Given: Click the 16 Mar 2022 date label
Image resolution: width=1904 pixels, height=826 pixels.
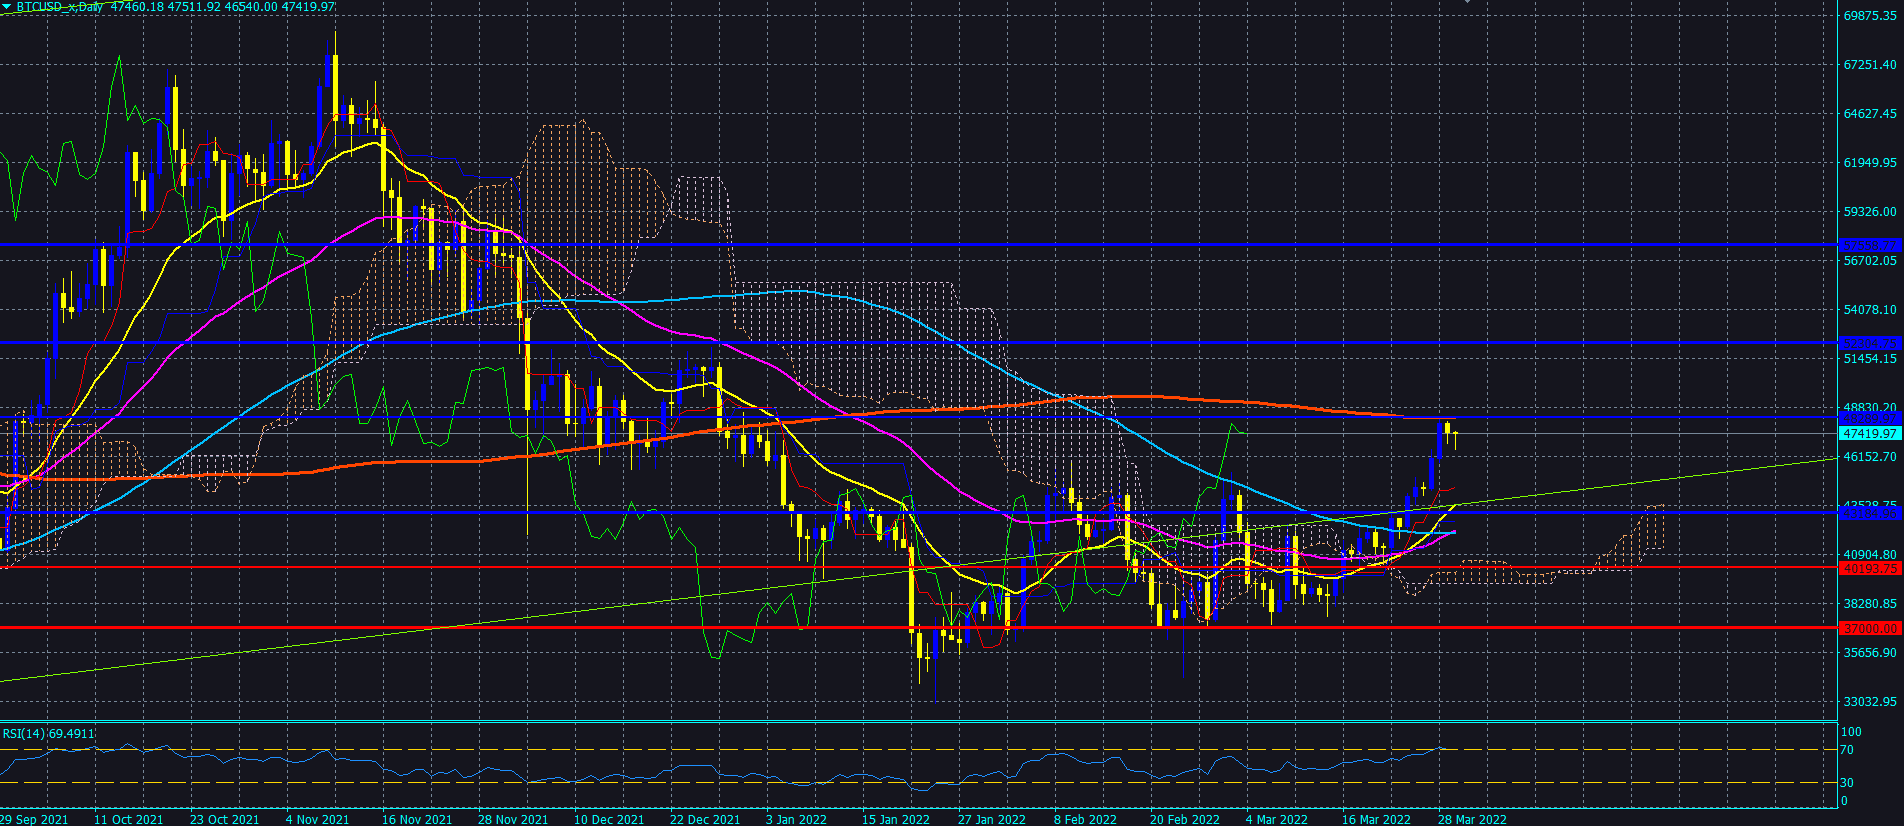Looking at the screenshot, I should click(x=1376, y=819).
